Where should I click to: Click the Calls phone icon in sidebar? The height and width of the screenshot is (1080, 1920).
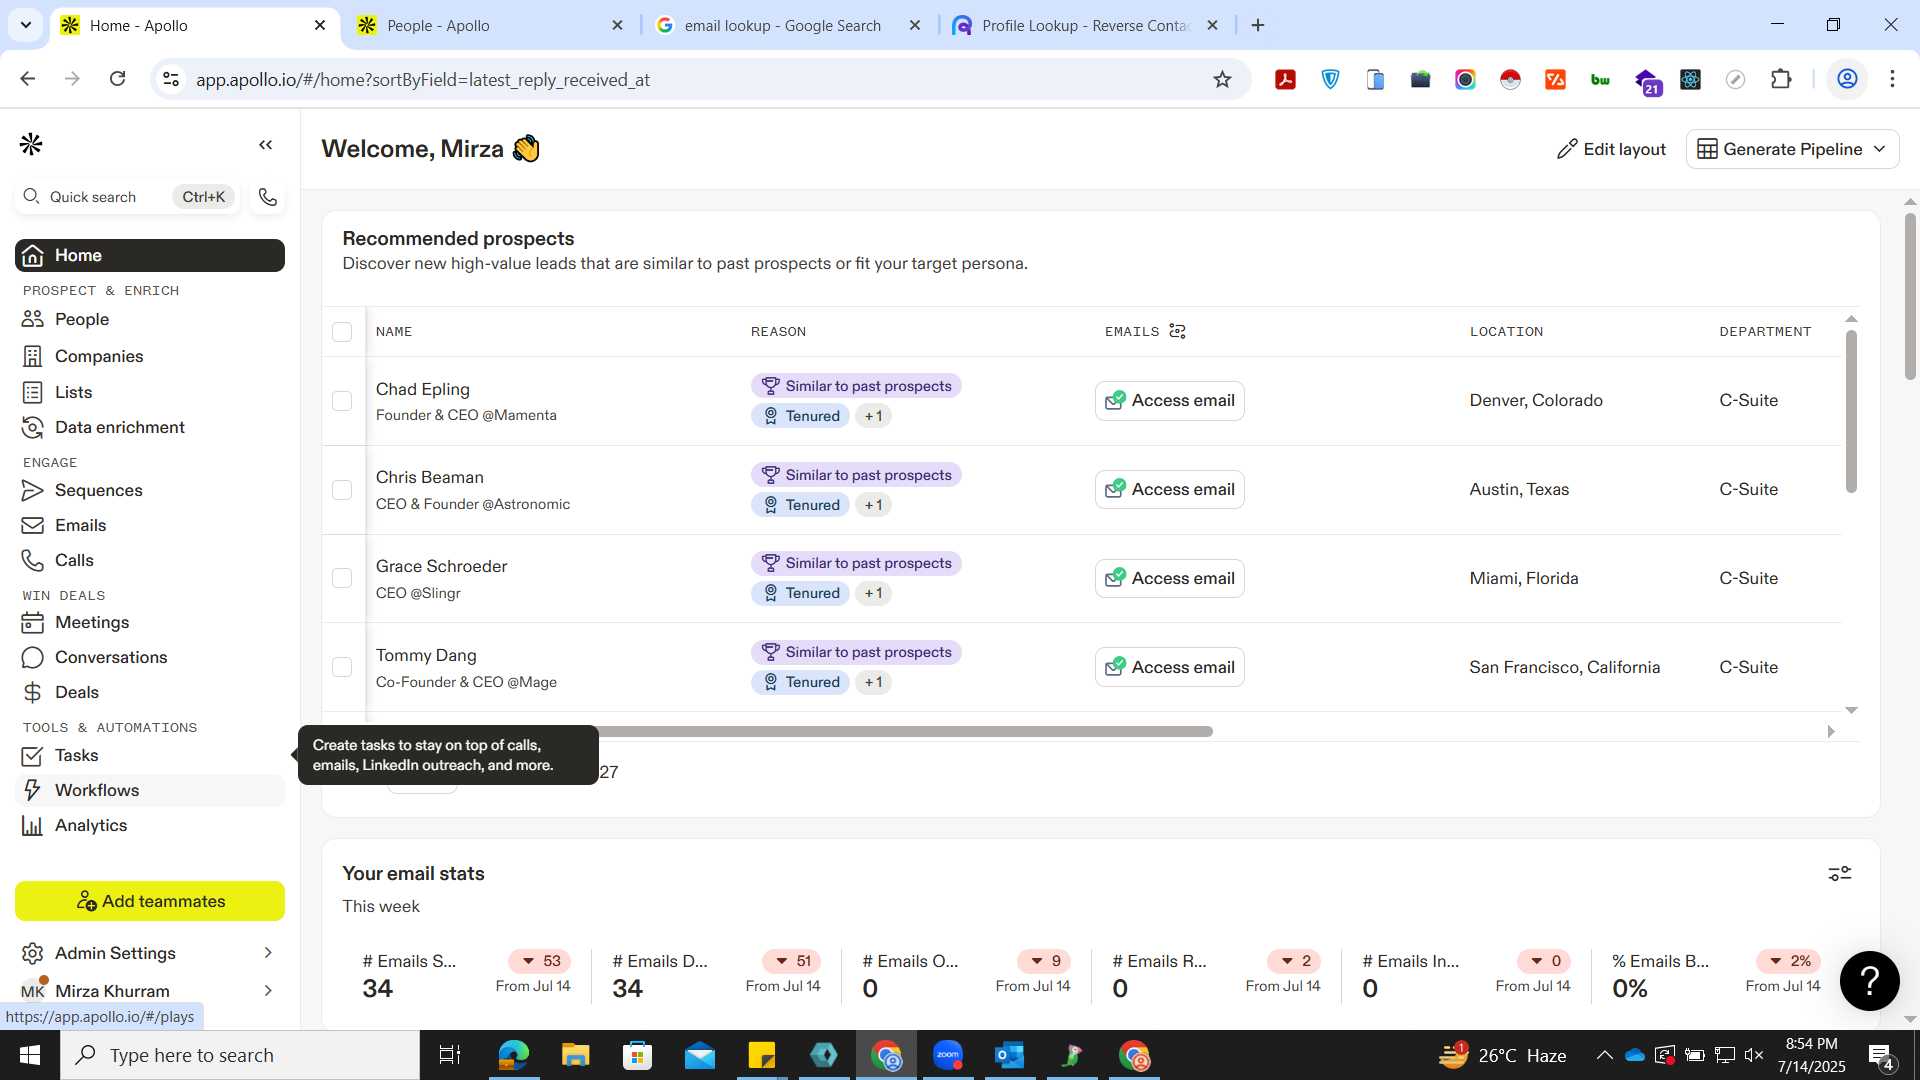(x=33, y=560)
